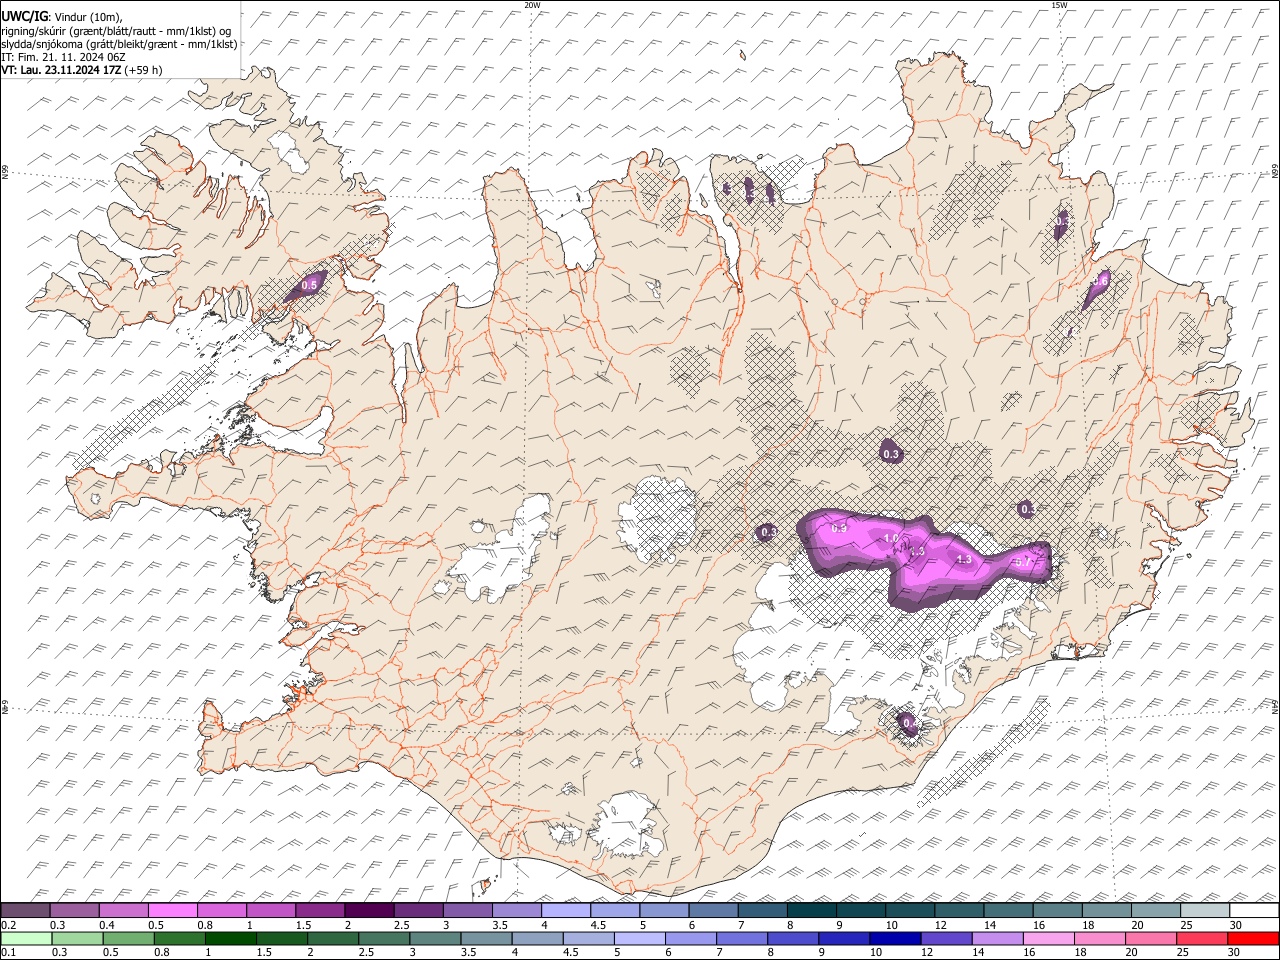
Task: Select the palest green 0.1 rain-scale swatch
Action: click(26, 938)
